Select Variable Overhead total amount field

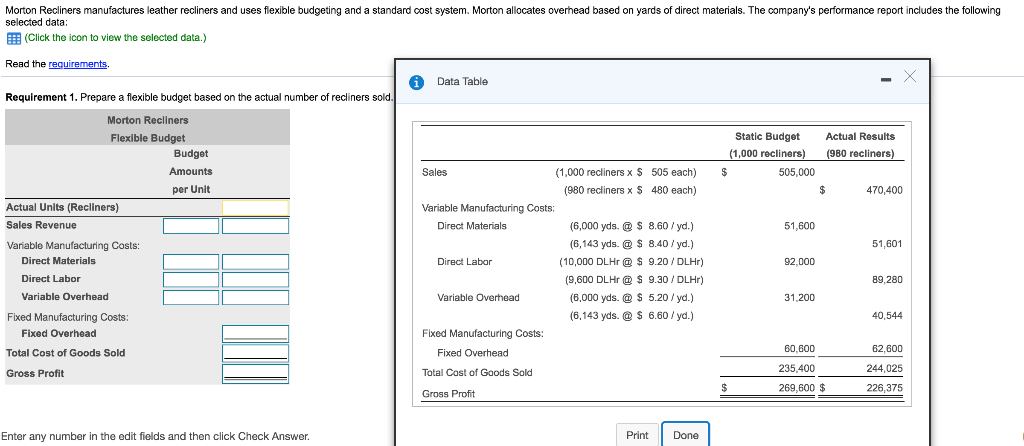pos(255,297)
